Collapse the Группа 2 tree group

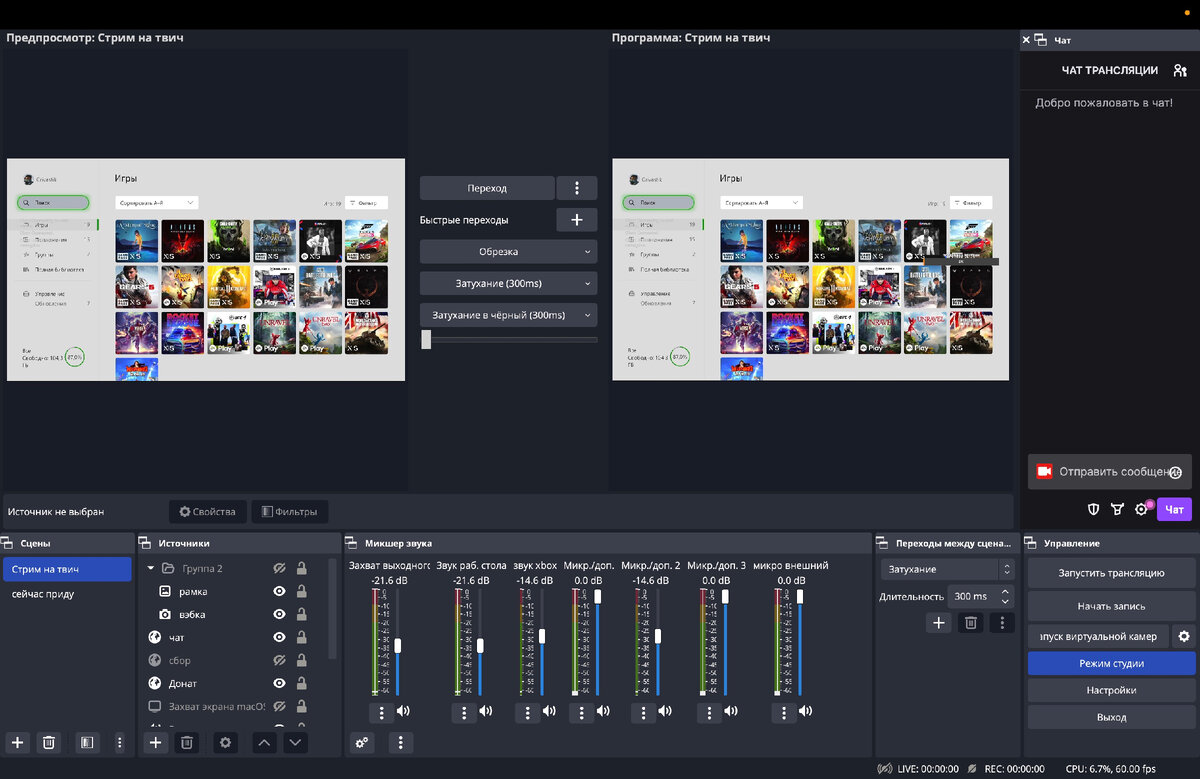tap(151, 568)
